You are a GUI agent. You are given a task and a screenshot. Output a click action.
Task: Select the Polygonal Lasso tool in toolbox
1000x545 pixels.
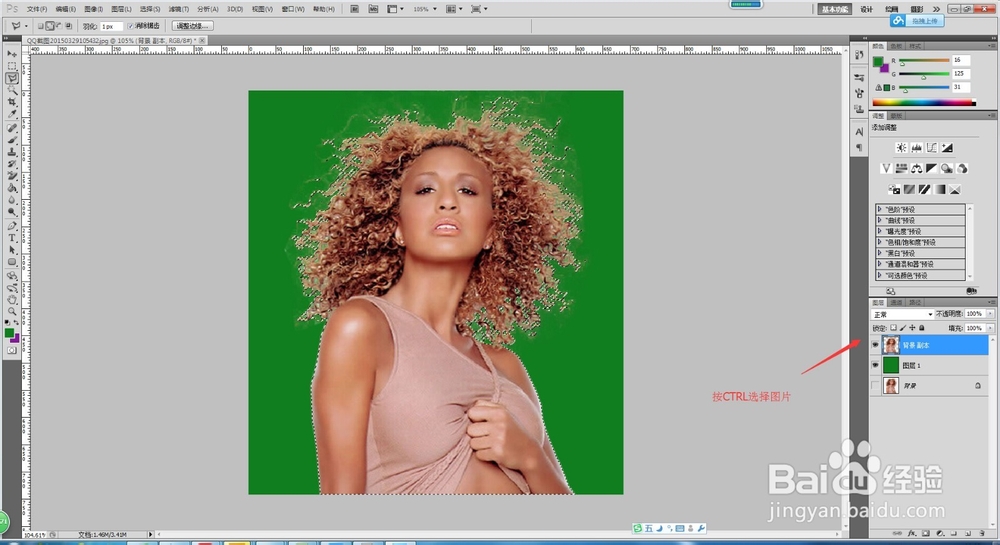click(x=11, y=78)
